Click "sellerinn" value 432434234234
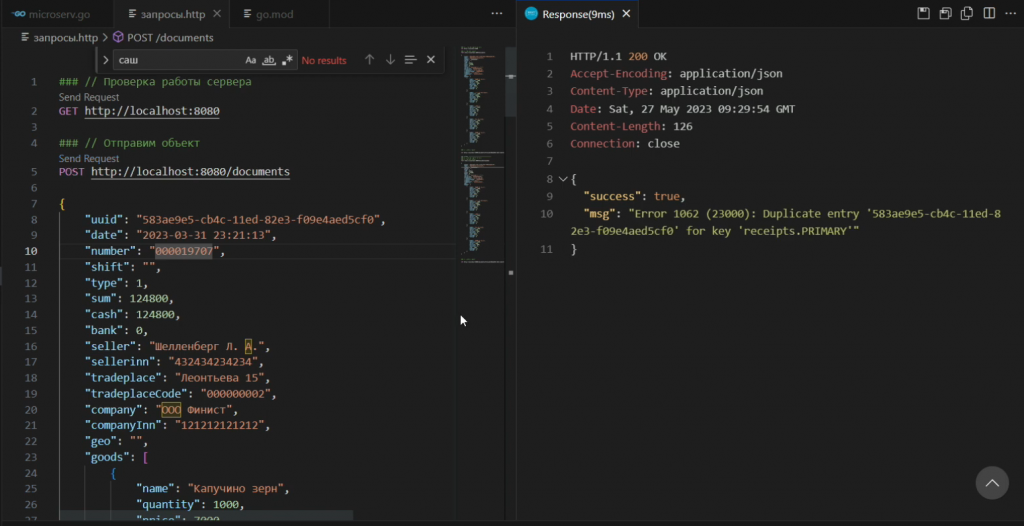The height and width of the screenshot is (526, 1024). tap(216, 362)
